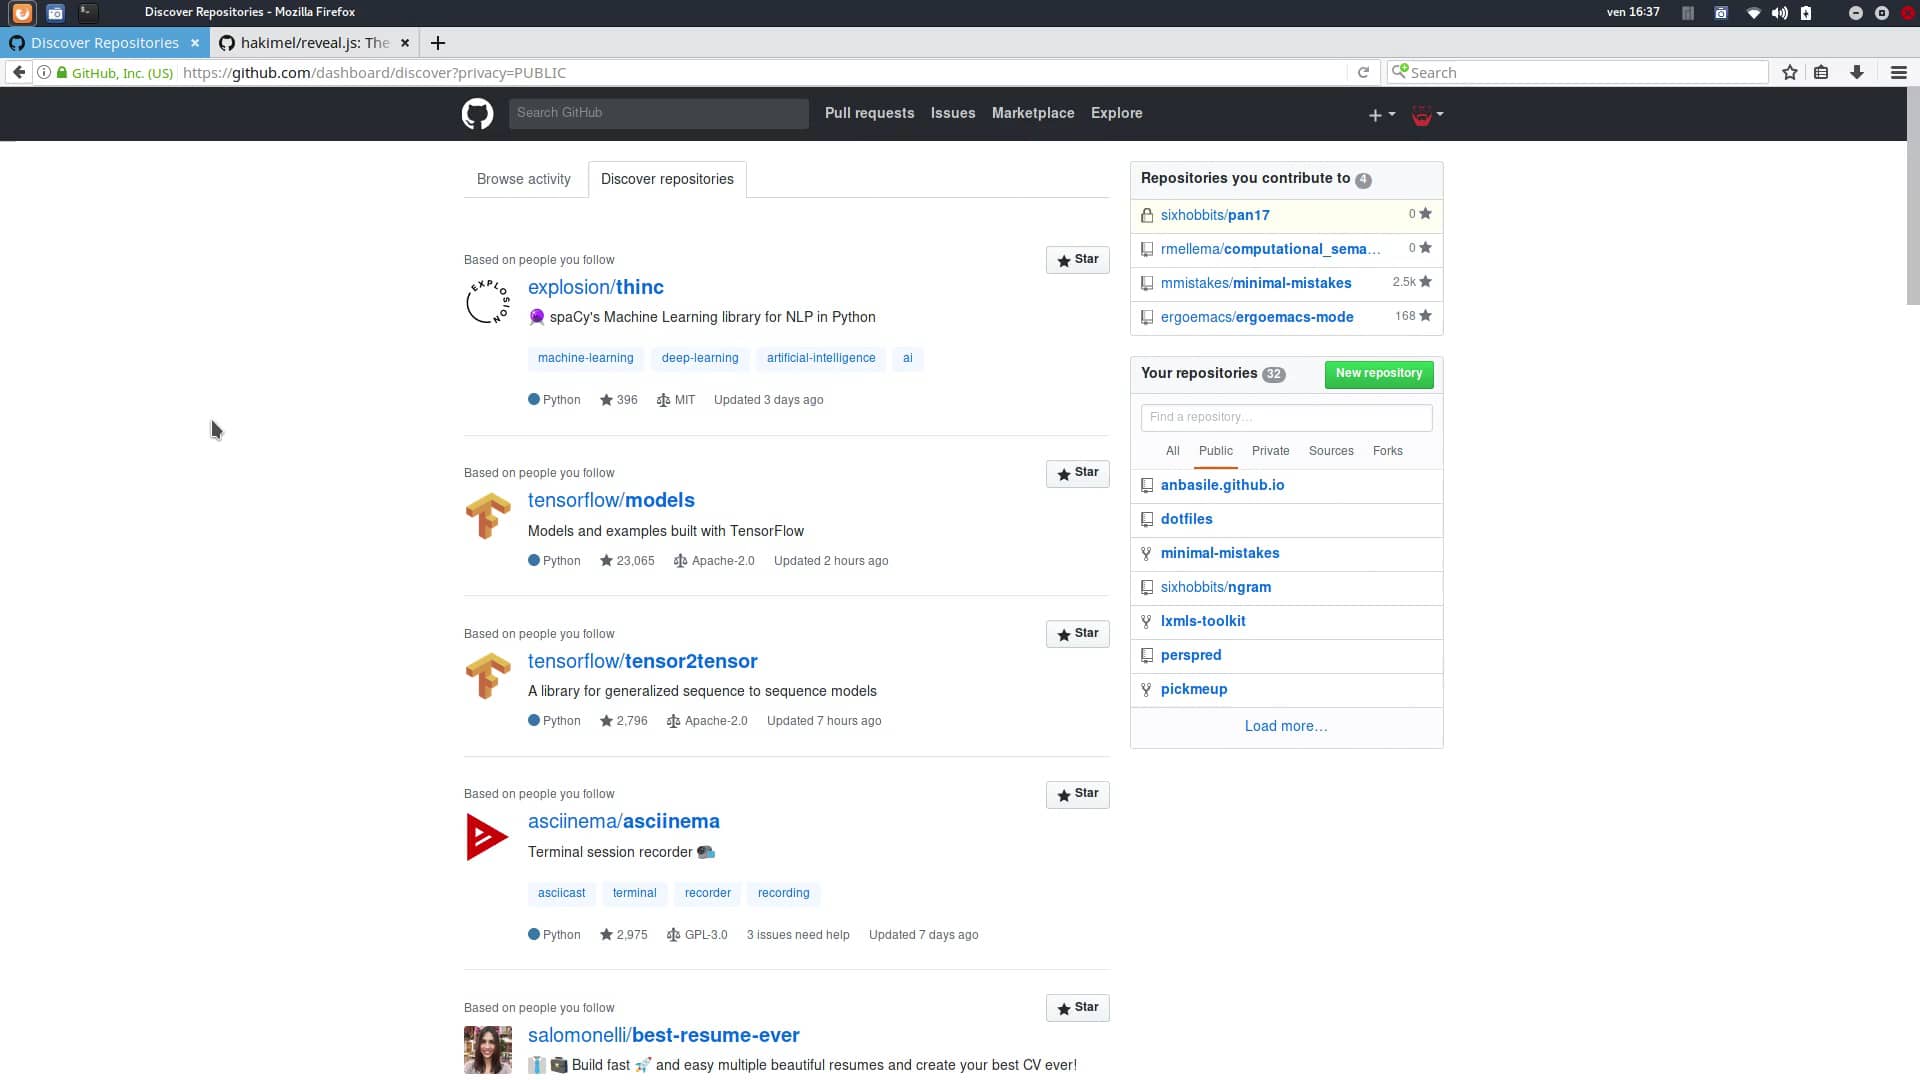Click the GitHub octocat home logo
This screenshot has height=1080, width=1920.
click(477, 113)
